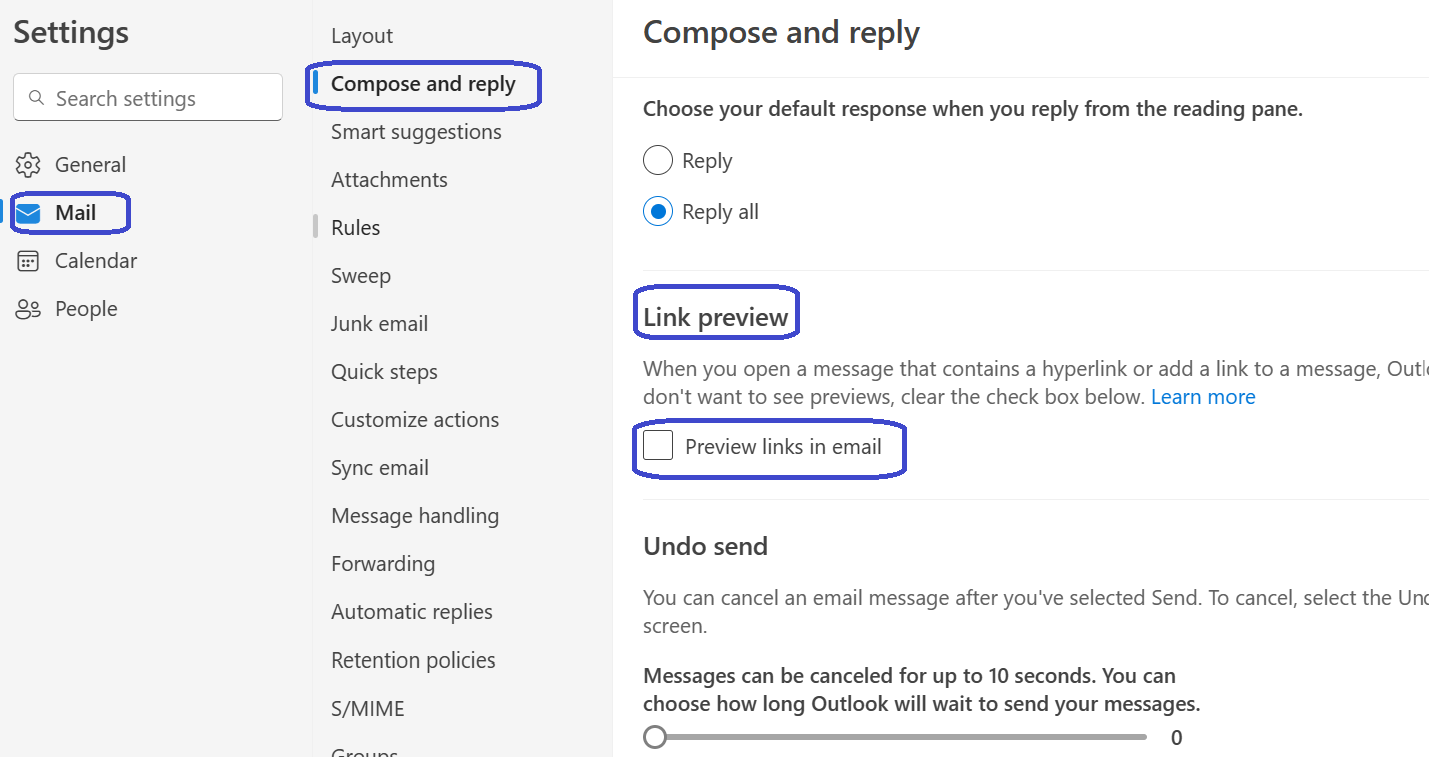Select the Reply radio button

point(658,160)
